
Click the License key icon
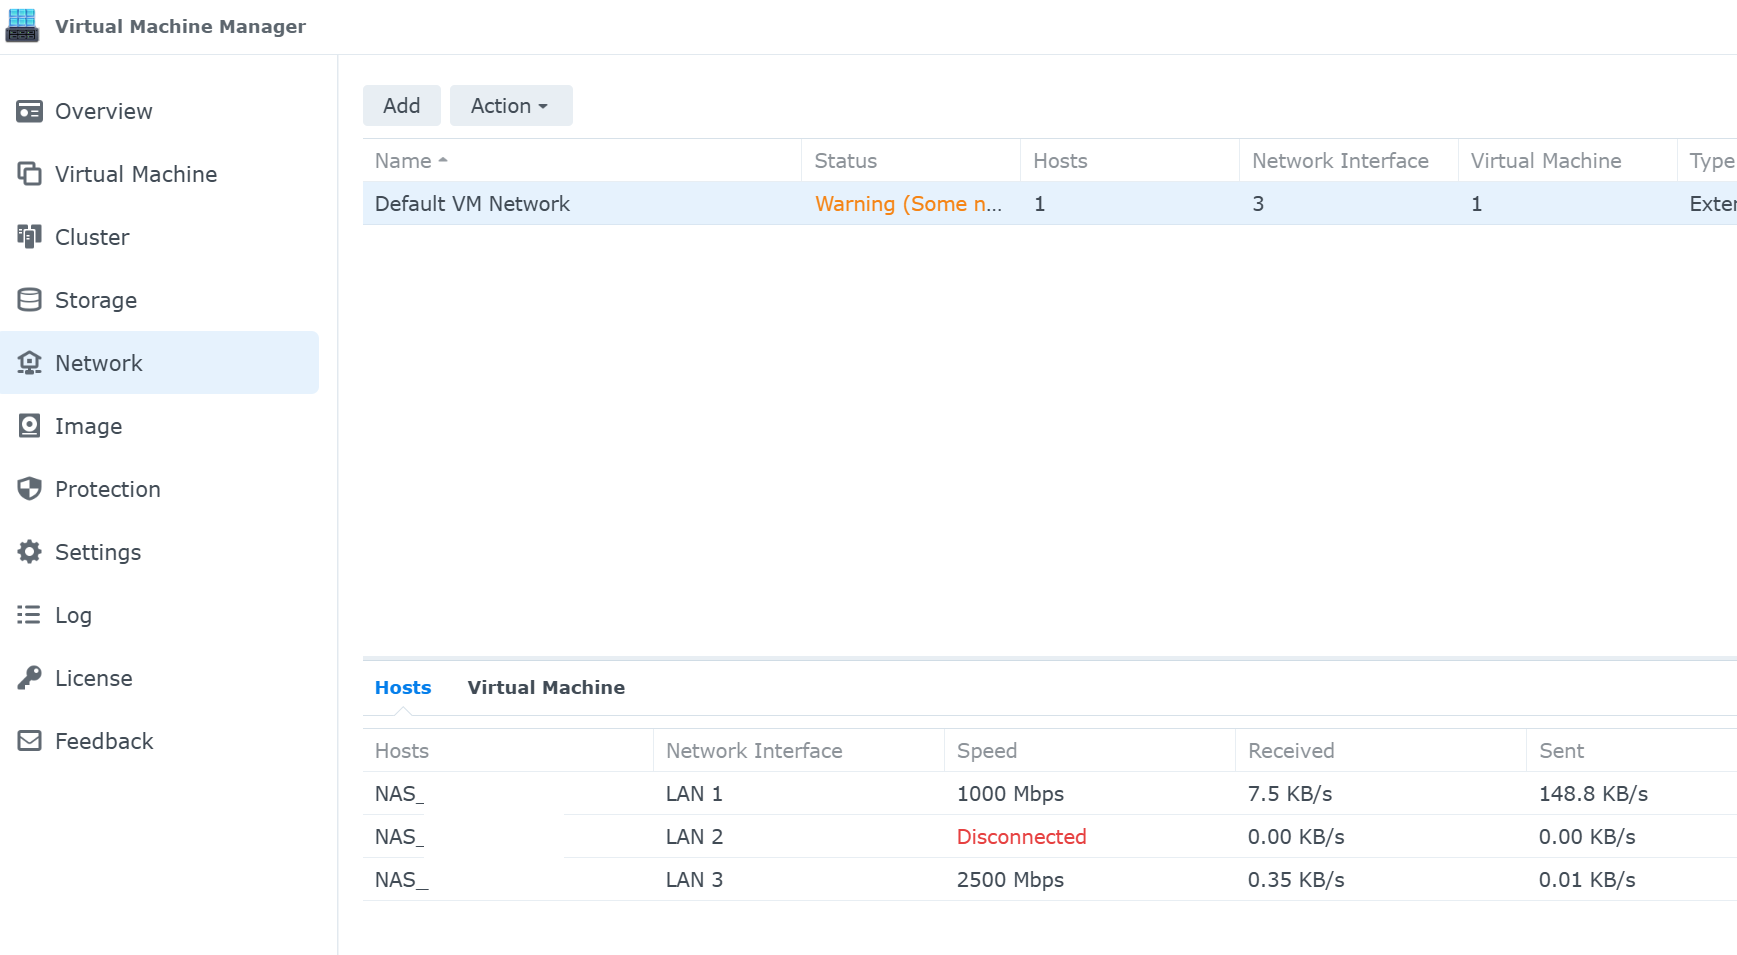(x=30, y=678)
